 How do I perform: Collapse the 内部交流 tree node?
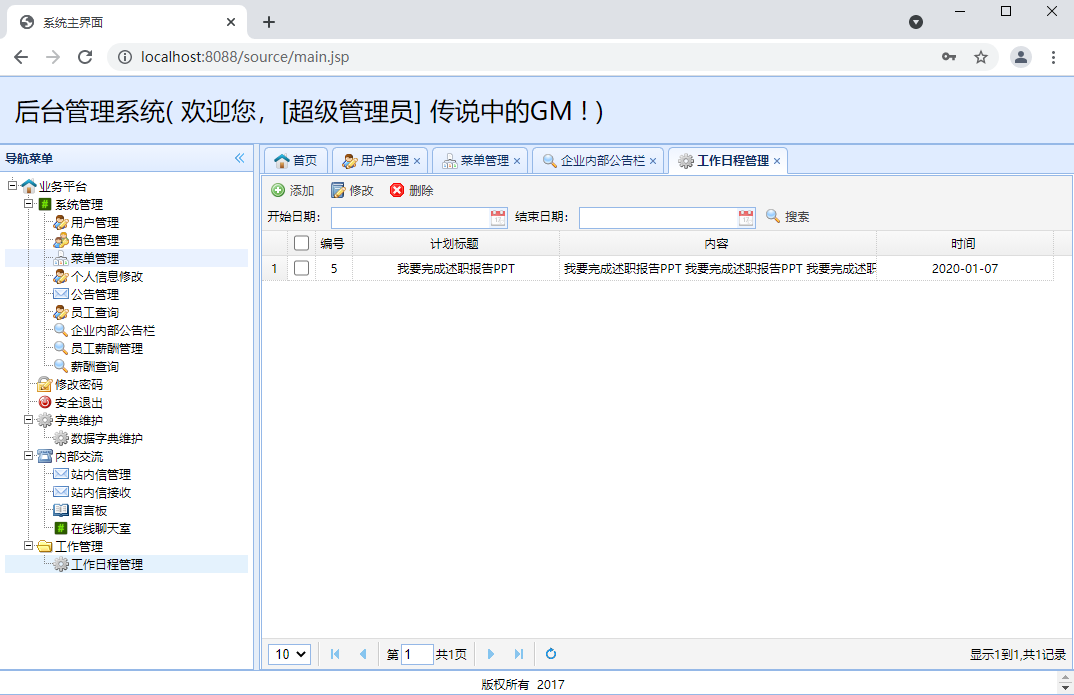28,456
